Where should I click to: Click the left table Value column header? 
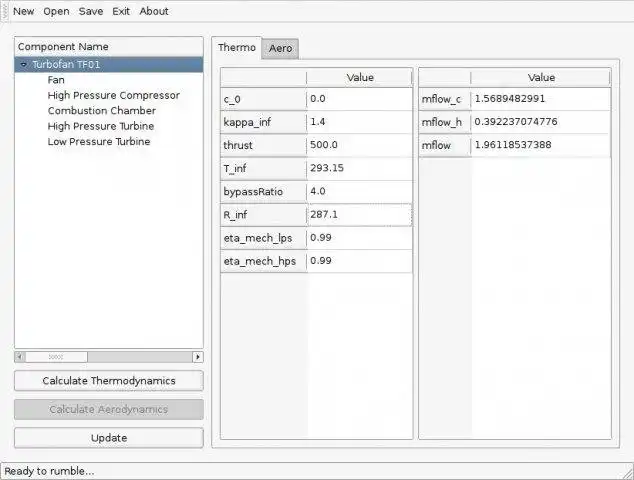click(x=359, y=78)
